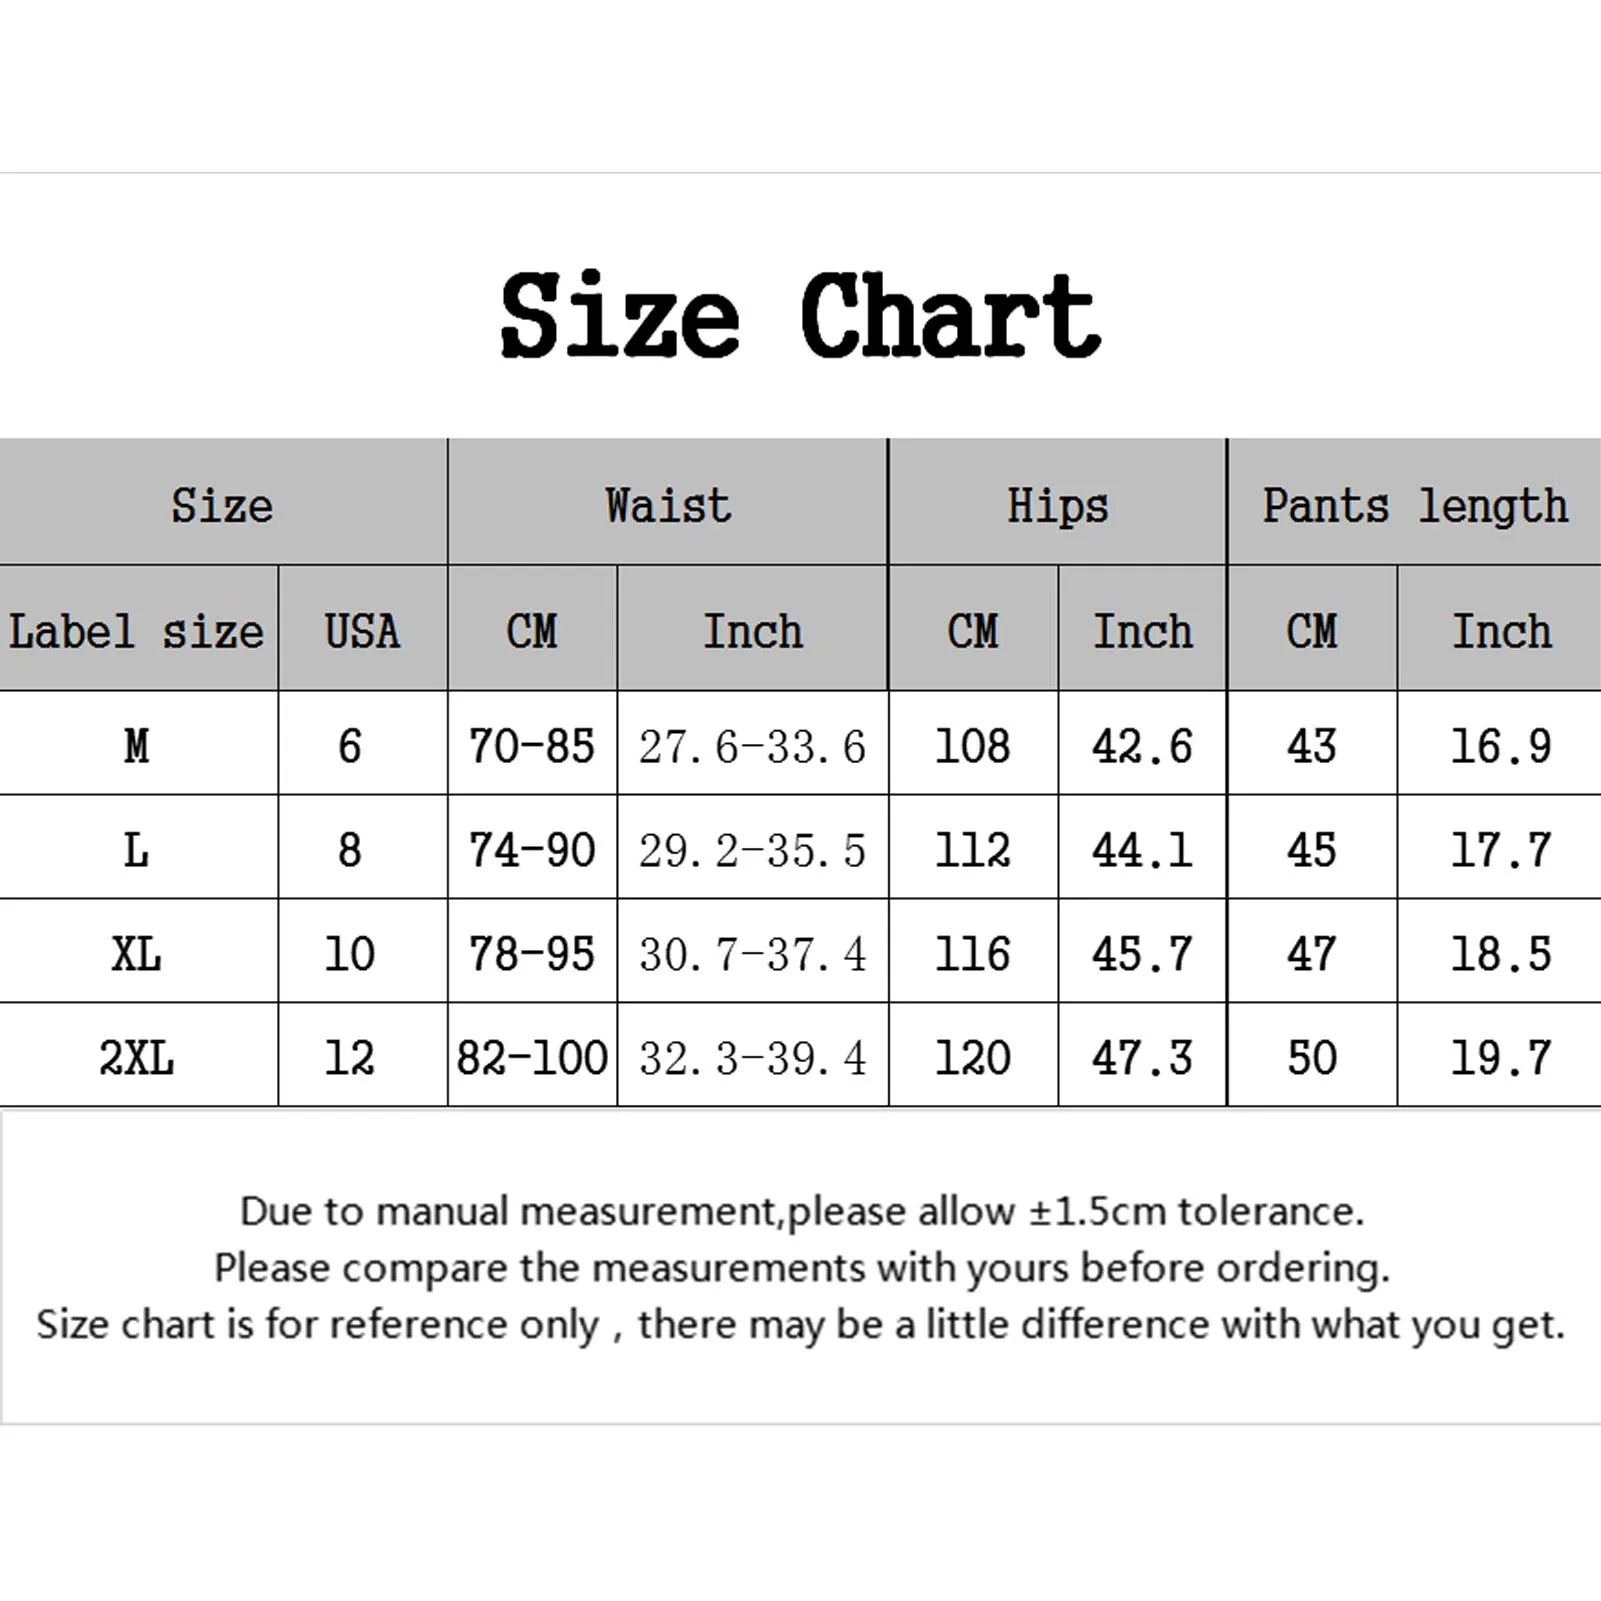Click pants length inch value 17.7
Image resolution: width=1601 pixels, height=1601 pixels.
coord(1500,850)
